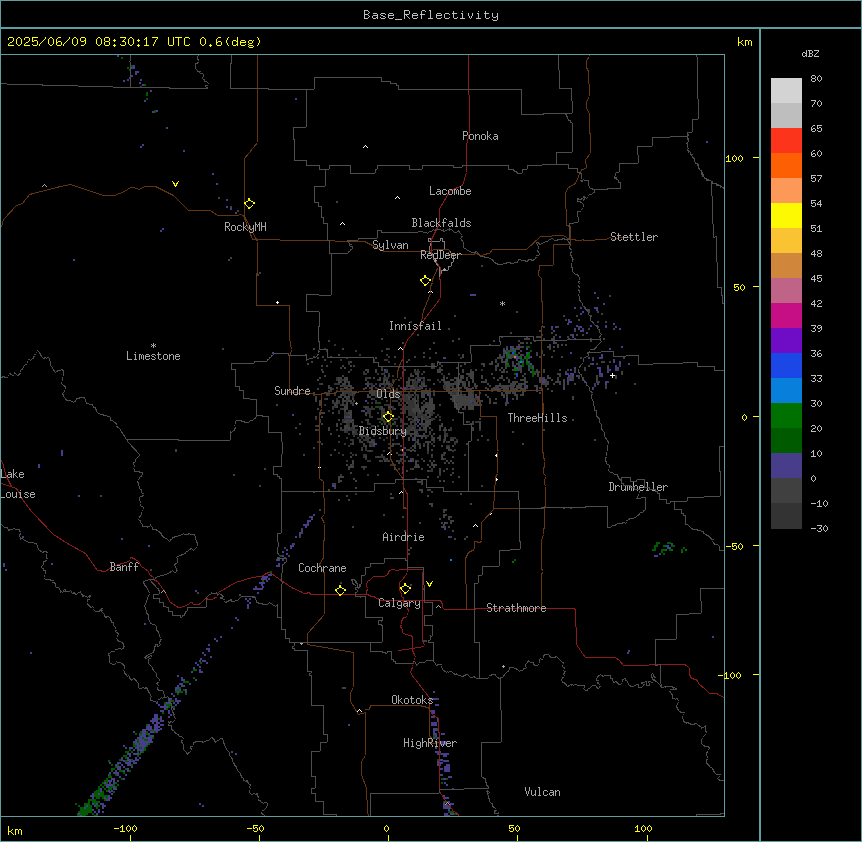Screen dimensions: 862x842
Task: Click the Okotoks label
Action: (412, 700)
